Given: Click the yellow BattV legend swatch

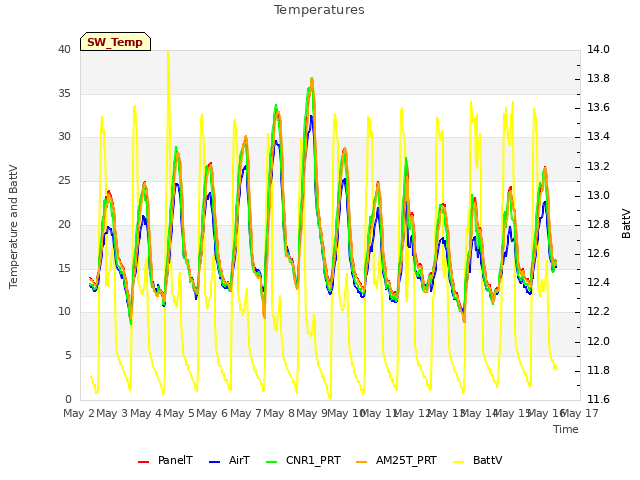Looking at the screenshot, I should [459, 462].
